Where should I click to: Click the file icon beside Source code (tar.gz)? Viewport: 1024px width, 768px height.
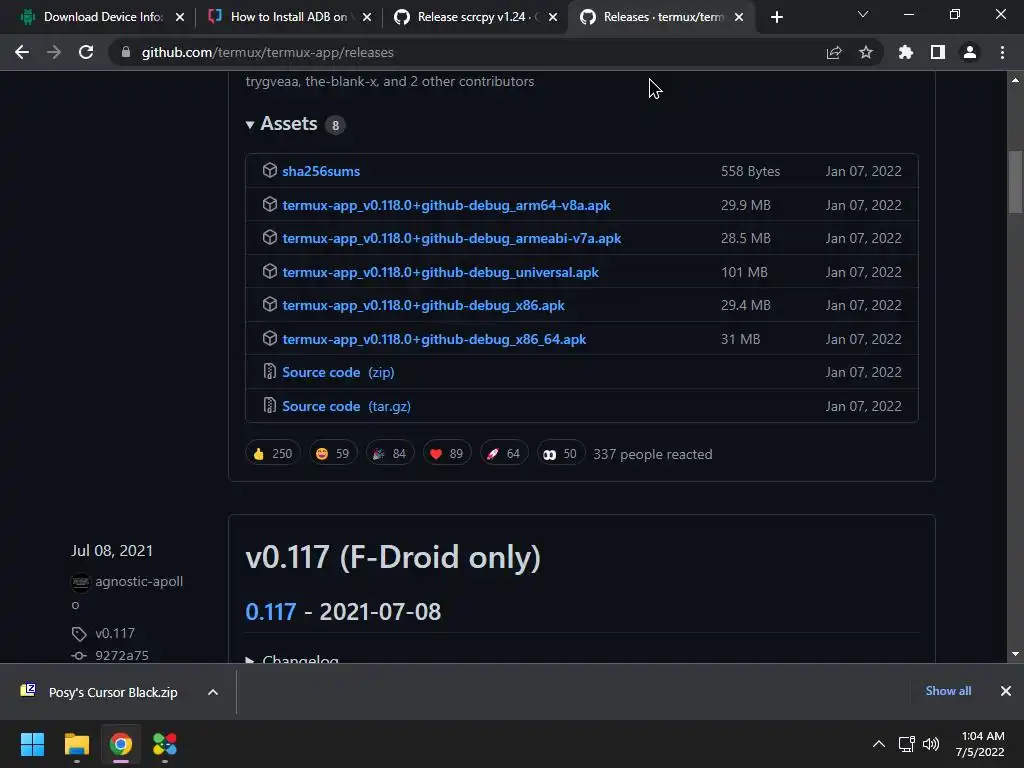pyautogui.click(x=269, y=406)
